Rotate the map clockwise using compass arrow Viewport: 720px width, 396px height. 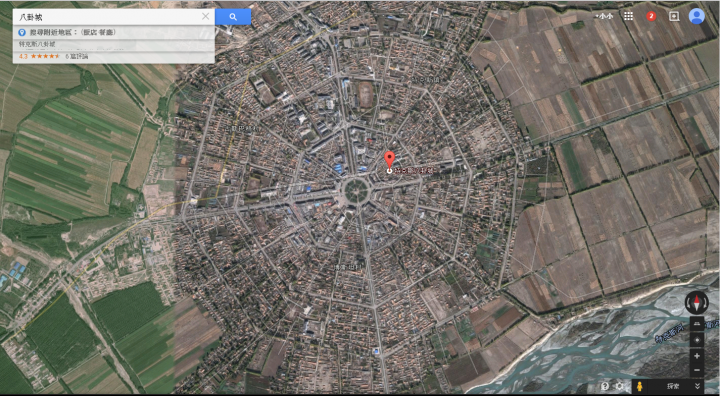pos(705,303)
